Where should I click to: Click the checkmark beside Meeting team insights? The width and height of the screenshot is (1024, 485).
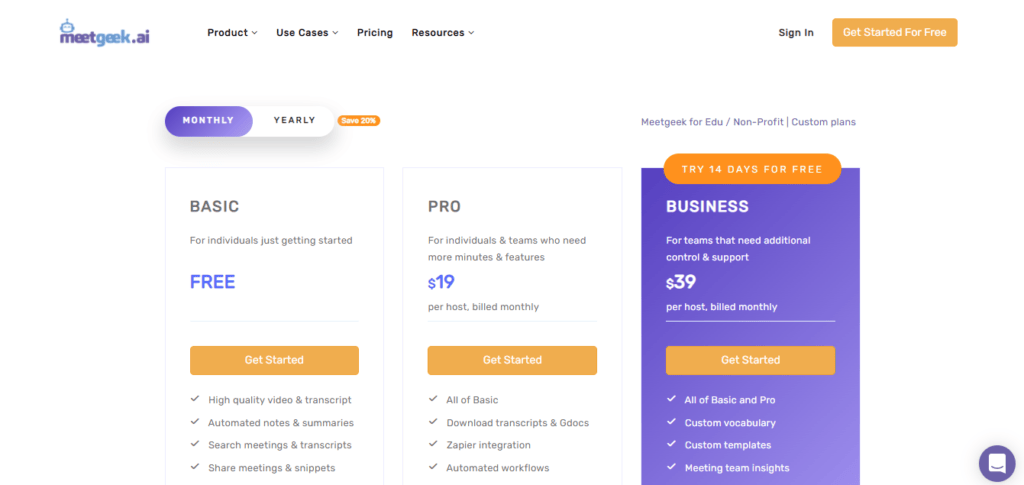(x=671, y=468)
